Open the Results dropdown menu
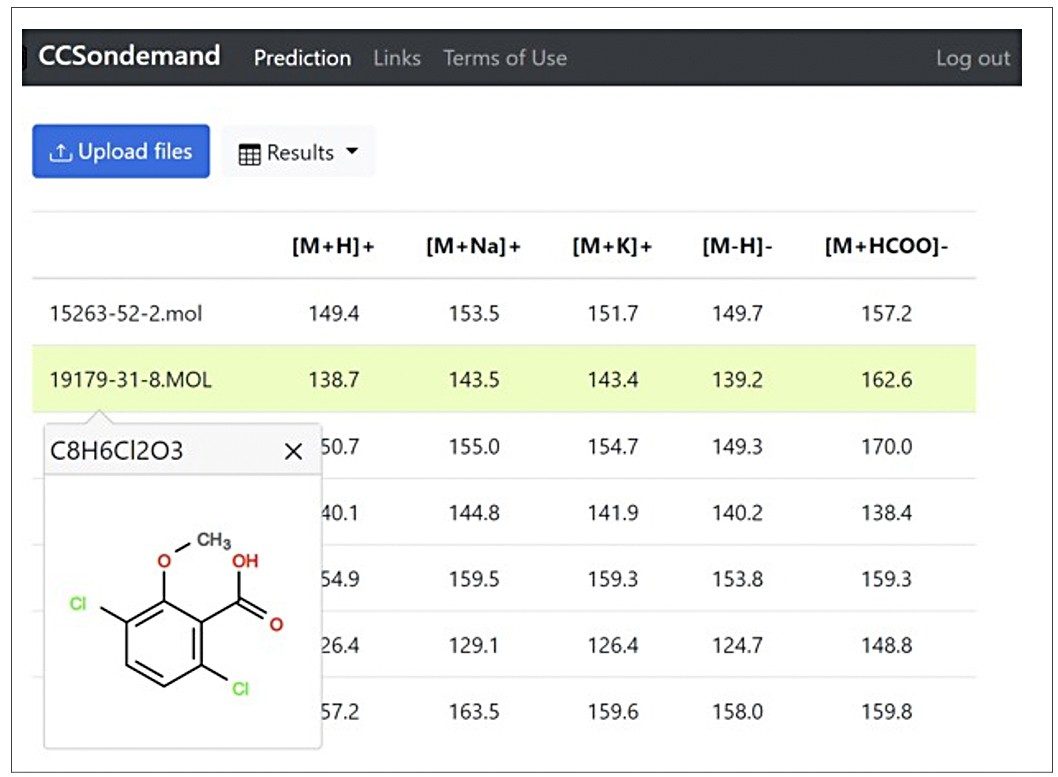Viewport: 1058px width, 777px height. pyautogui.click(x=298, y=152)
